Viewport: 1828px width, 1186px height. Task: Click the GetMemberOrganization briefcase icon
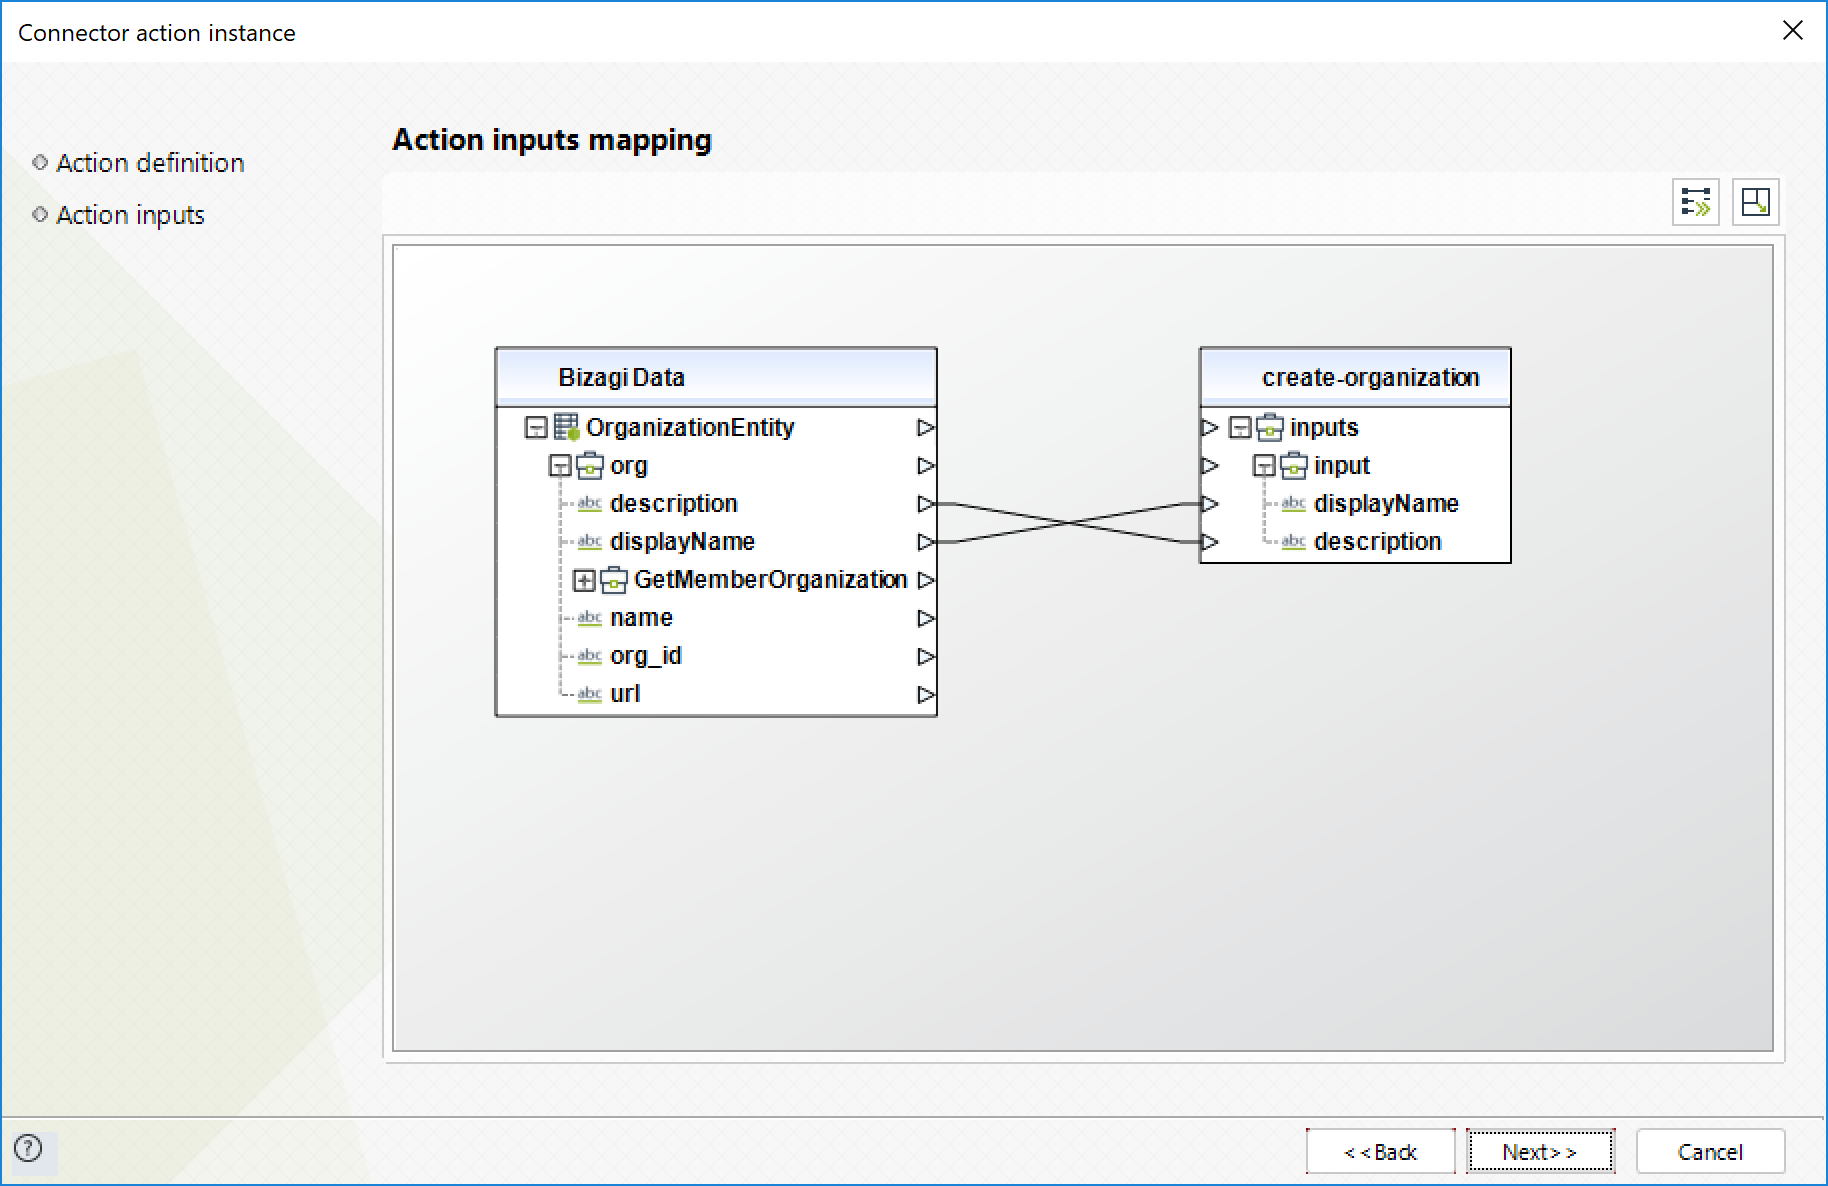(x=614, y=579)
